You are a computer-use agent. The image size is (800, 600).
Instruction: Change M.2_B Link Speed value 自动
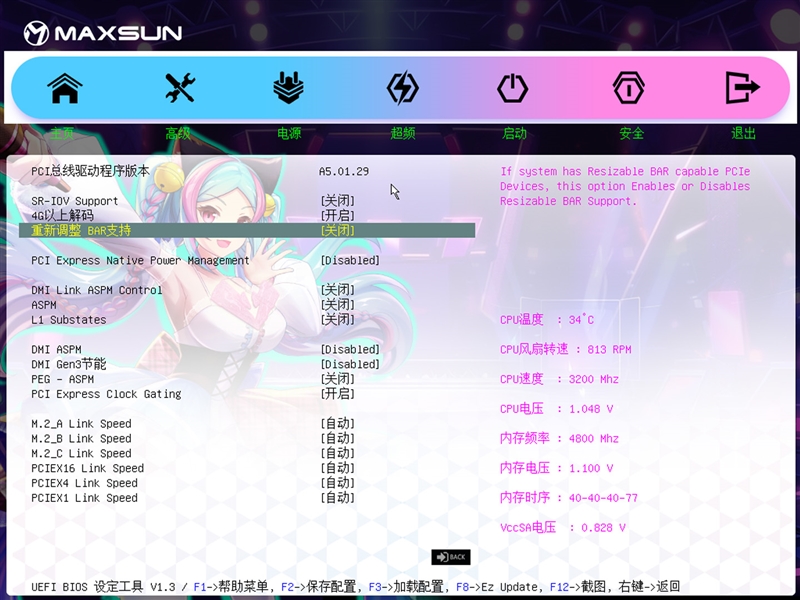[x=337, y=439]
